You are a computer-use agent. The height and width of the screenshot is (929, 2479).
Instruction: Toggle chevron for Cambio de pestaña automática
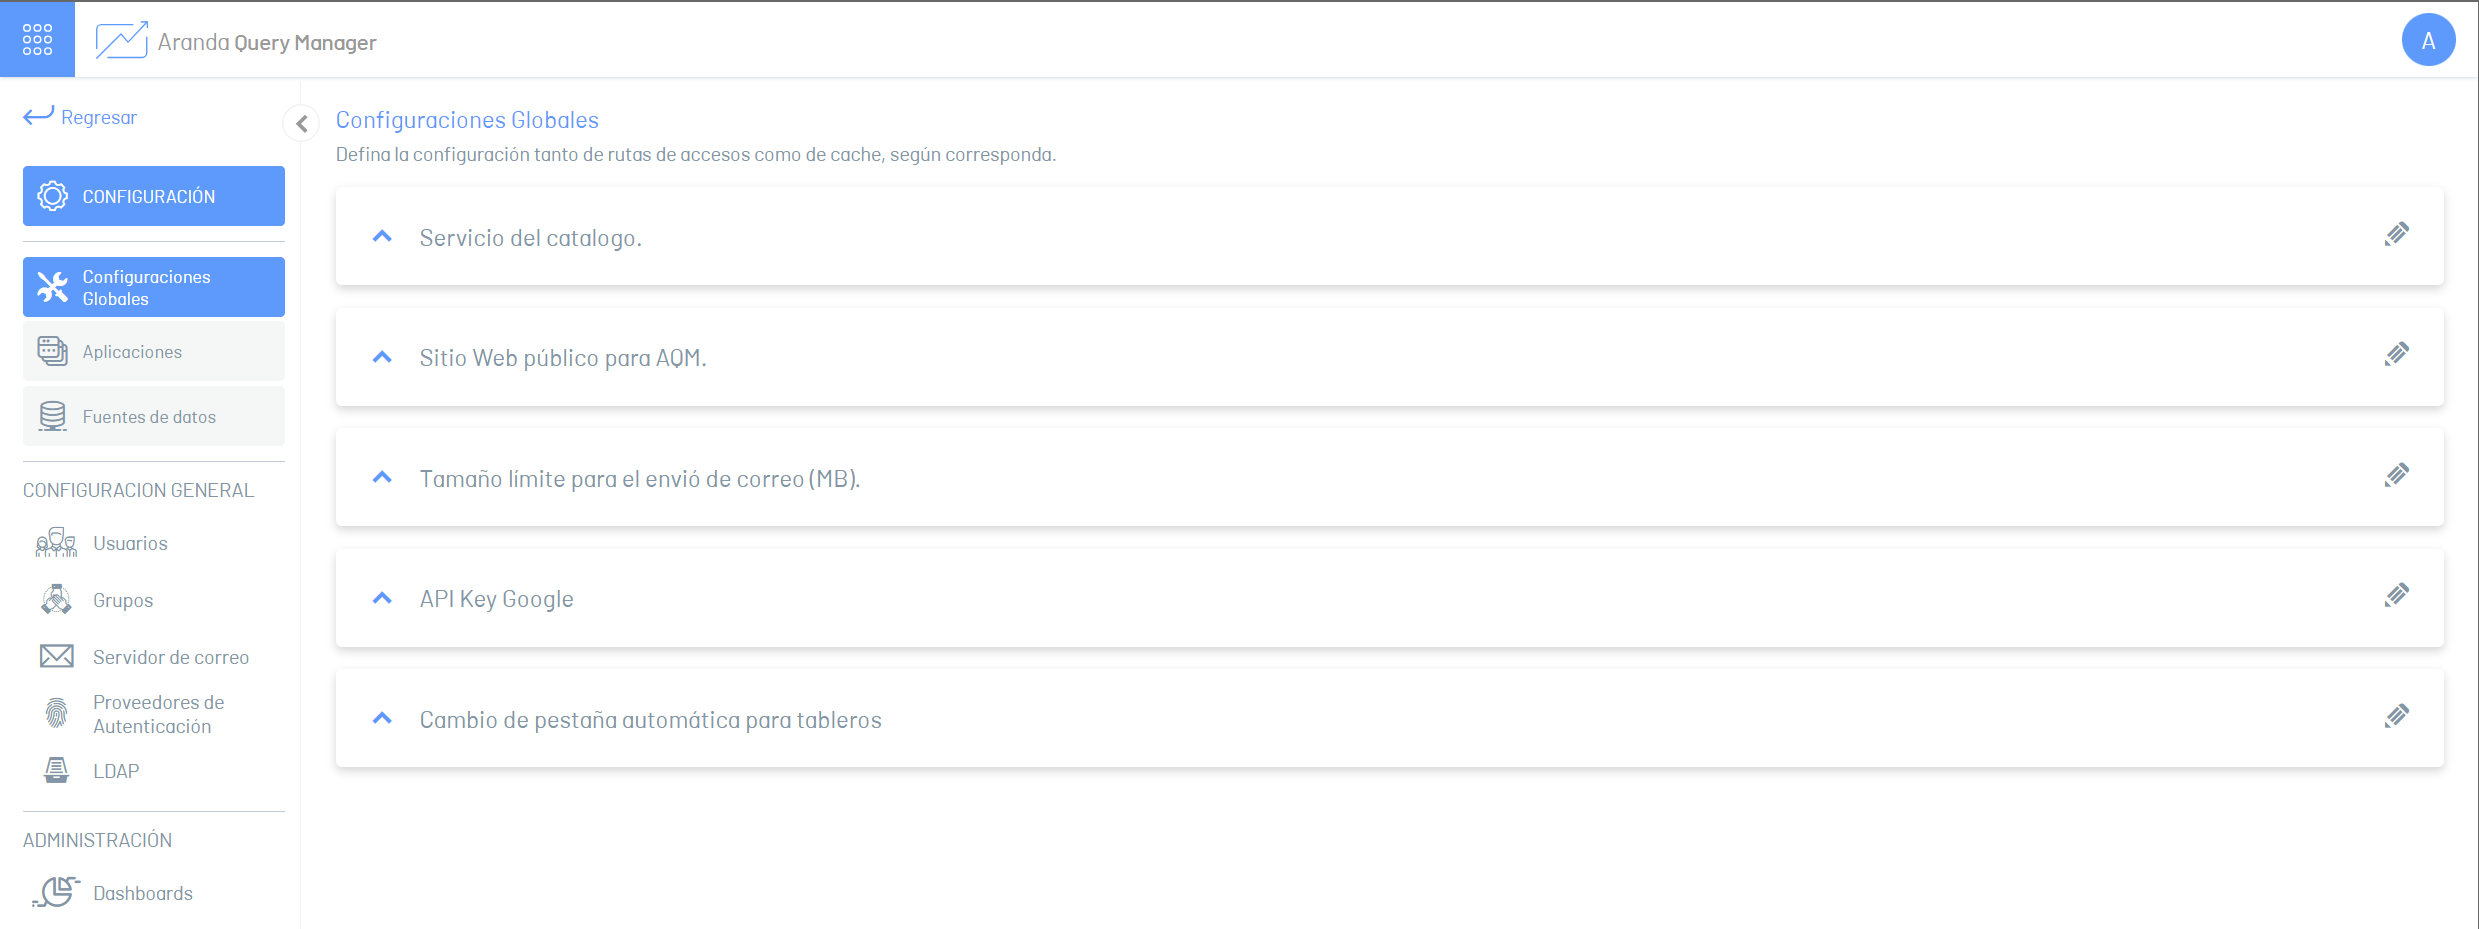(382, 719)
